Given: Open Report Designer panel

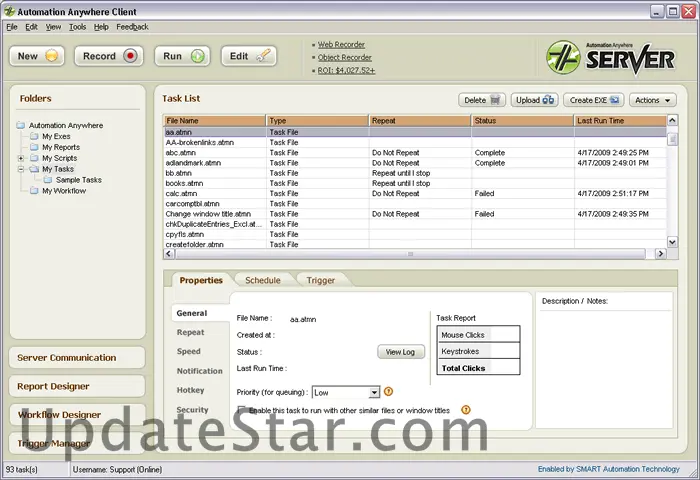Looking at the screenshot, I should [77, 386].
